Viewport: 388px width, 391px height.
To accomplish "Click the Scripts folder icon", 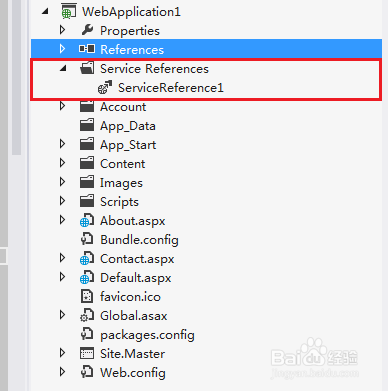I will tap(87, 201).
